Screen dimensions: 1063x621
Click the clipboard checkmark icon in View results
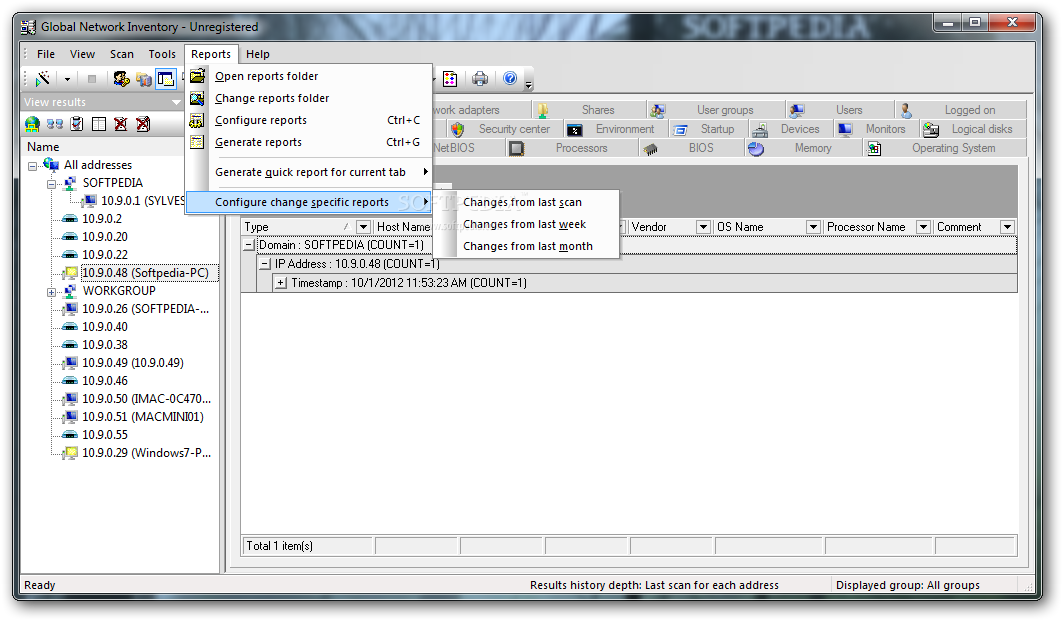coord(77,124)
